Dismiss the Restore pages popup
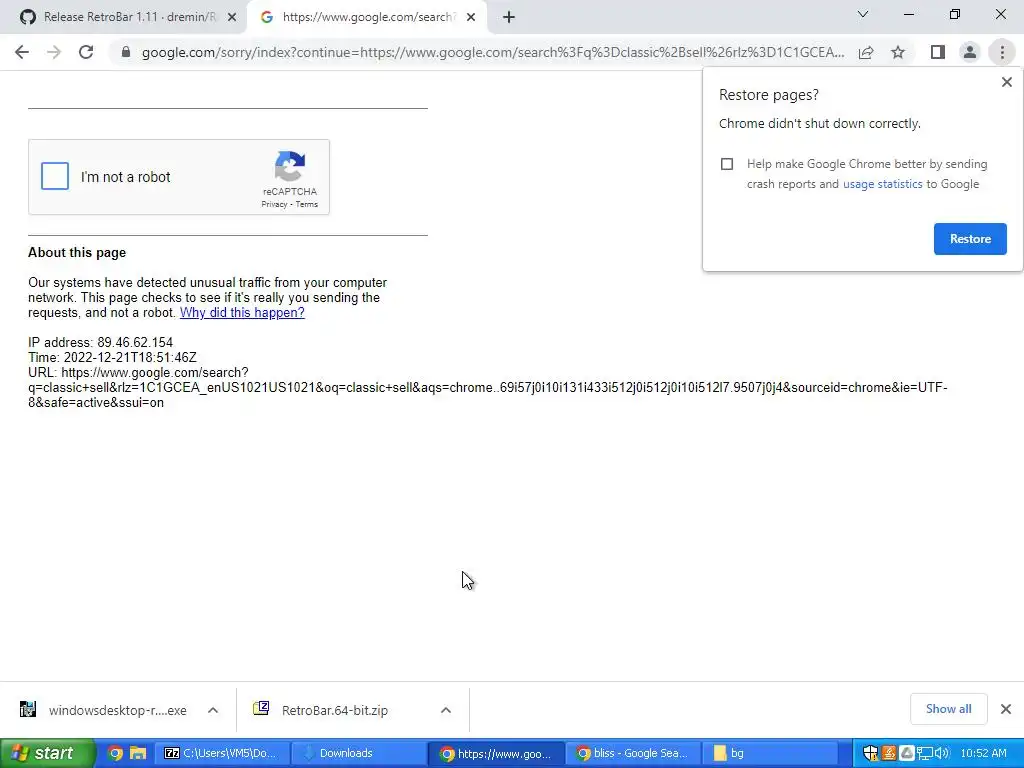 click(x=1006, y=82)
